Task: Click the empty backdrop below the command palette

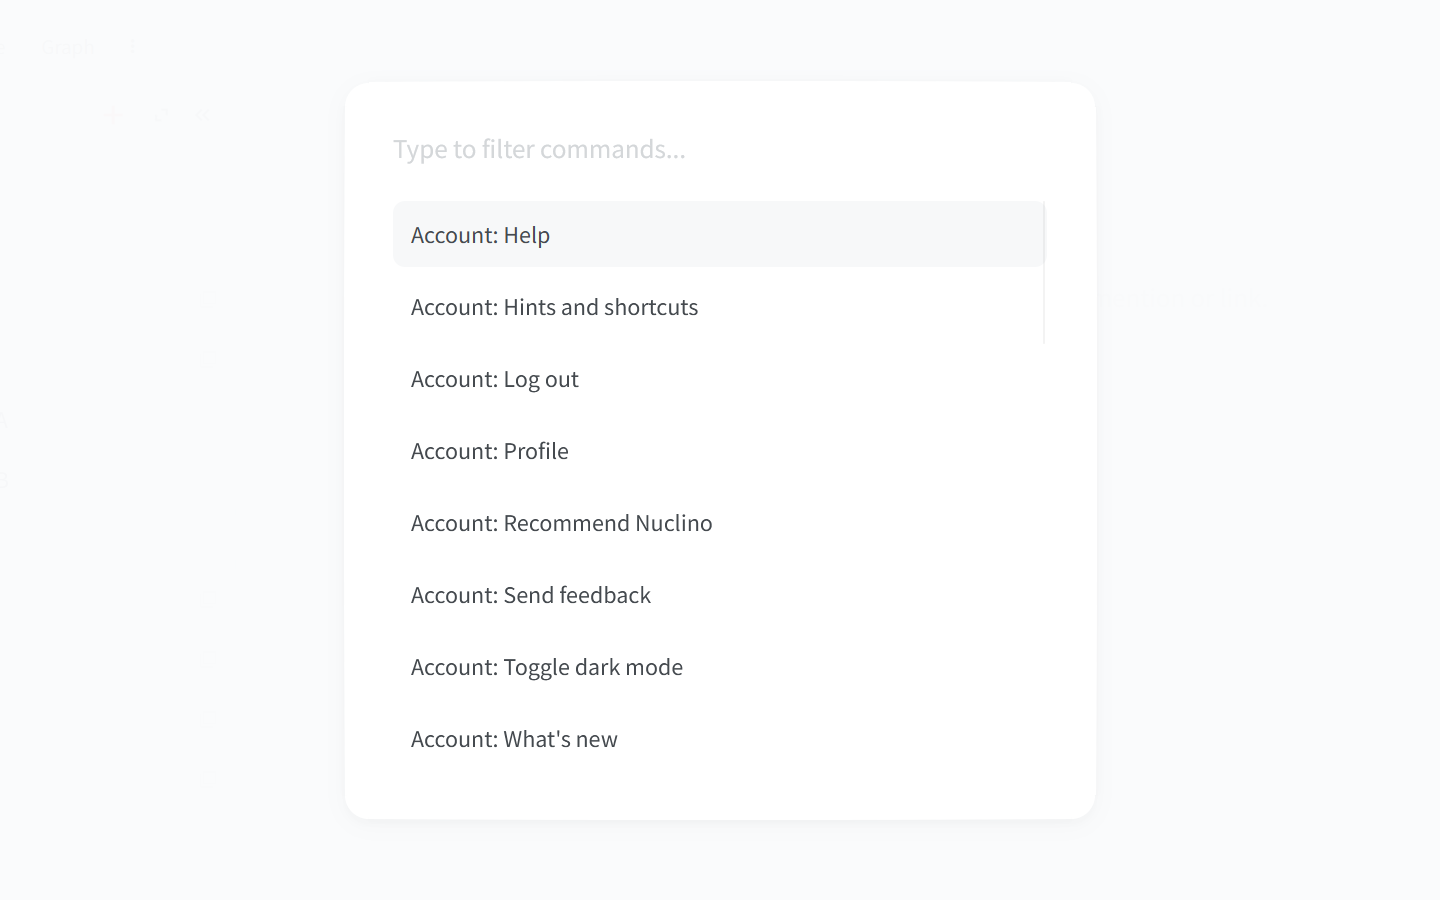Action: [x=720, y=860]
